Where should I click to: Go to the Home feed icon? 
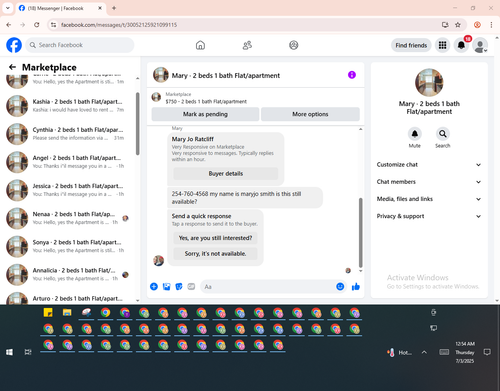click(200, 45)
